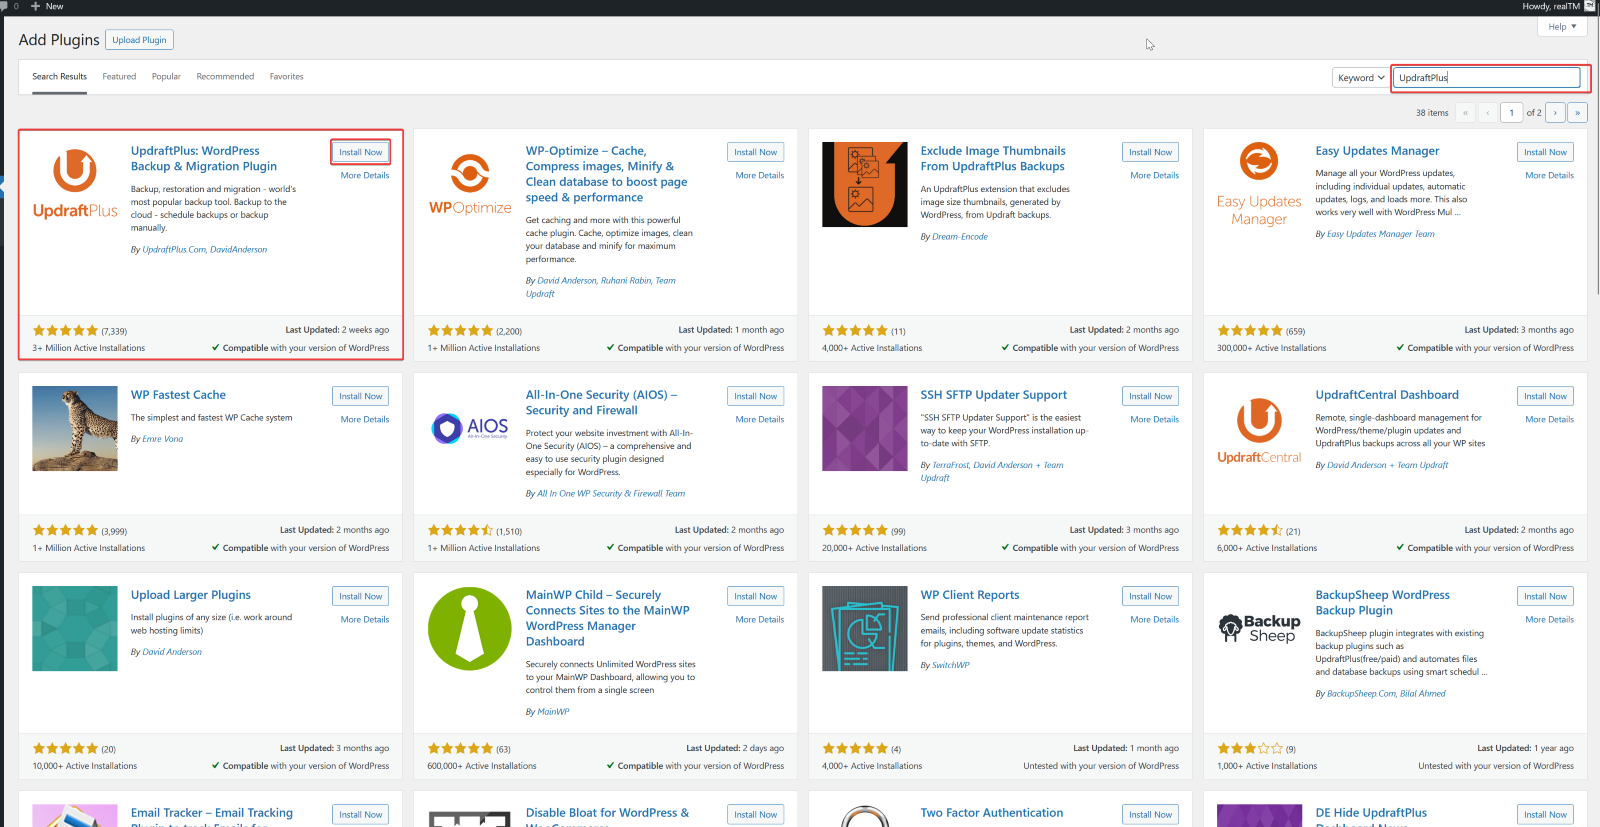Open the UpdraftPlus WordPress Backup title link
Viewport: 1600px width, 827px height.
204,159
